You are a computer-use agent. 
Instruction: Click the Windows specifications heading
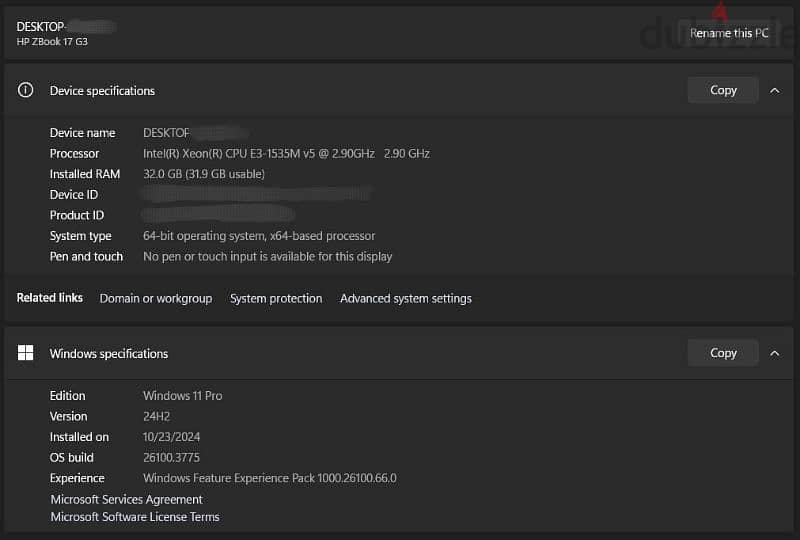click(x=109, y=354)
